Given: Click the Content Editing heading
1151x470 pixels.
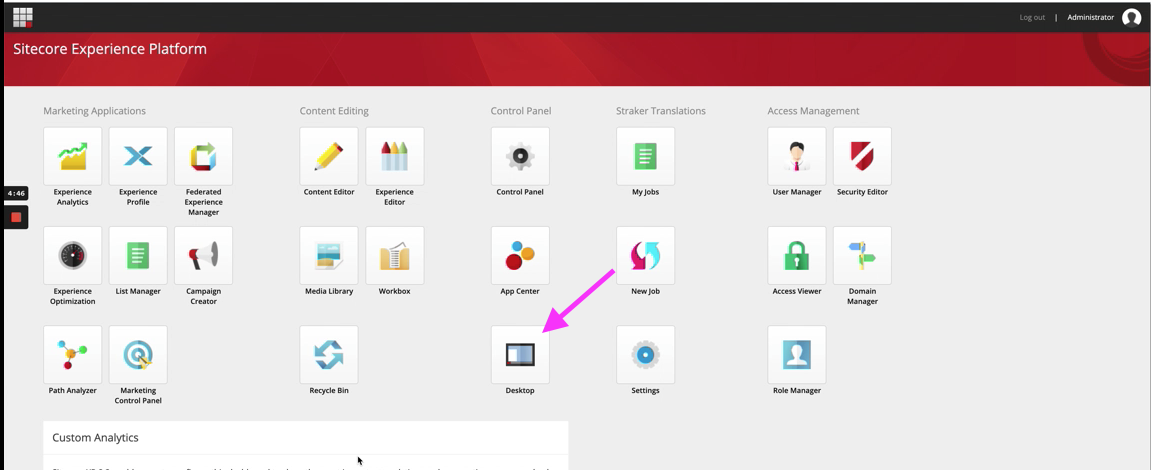Looking at the screenshot, I should (x=334, y=111).
